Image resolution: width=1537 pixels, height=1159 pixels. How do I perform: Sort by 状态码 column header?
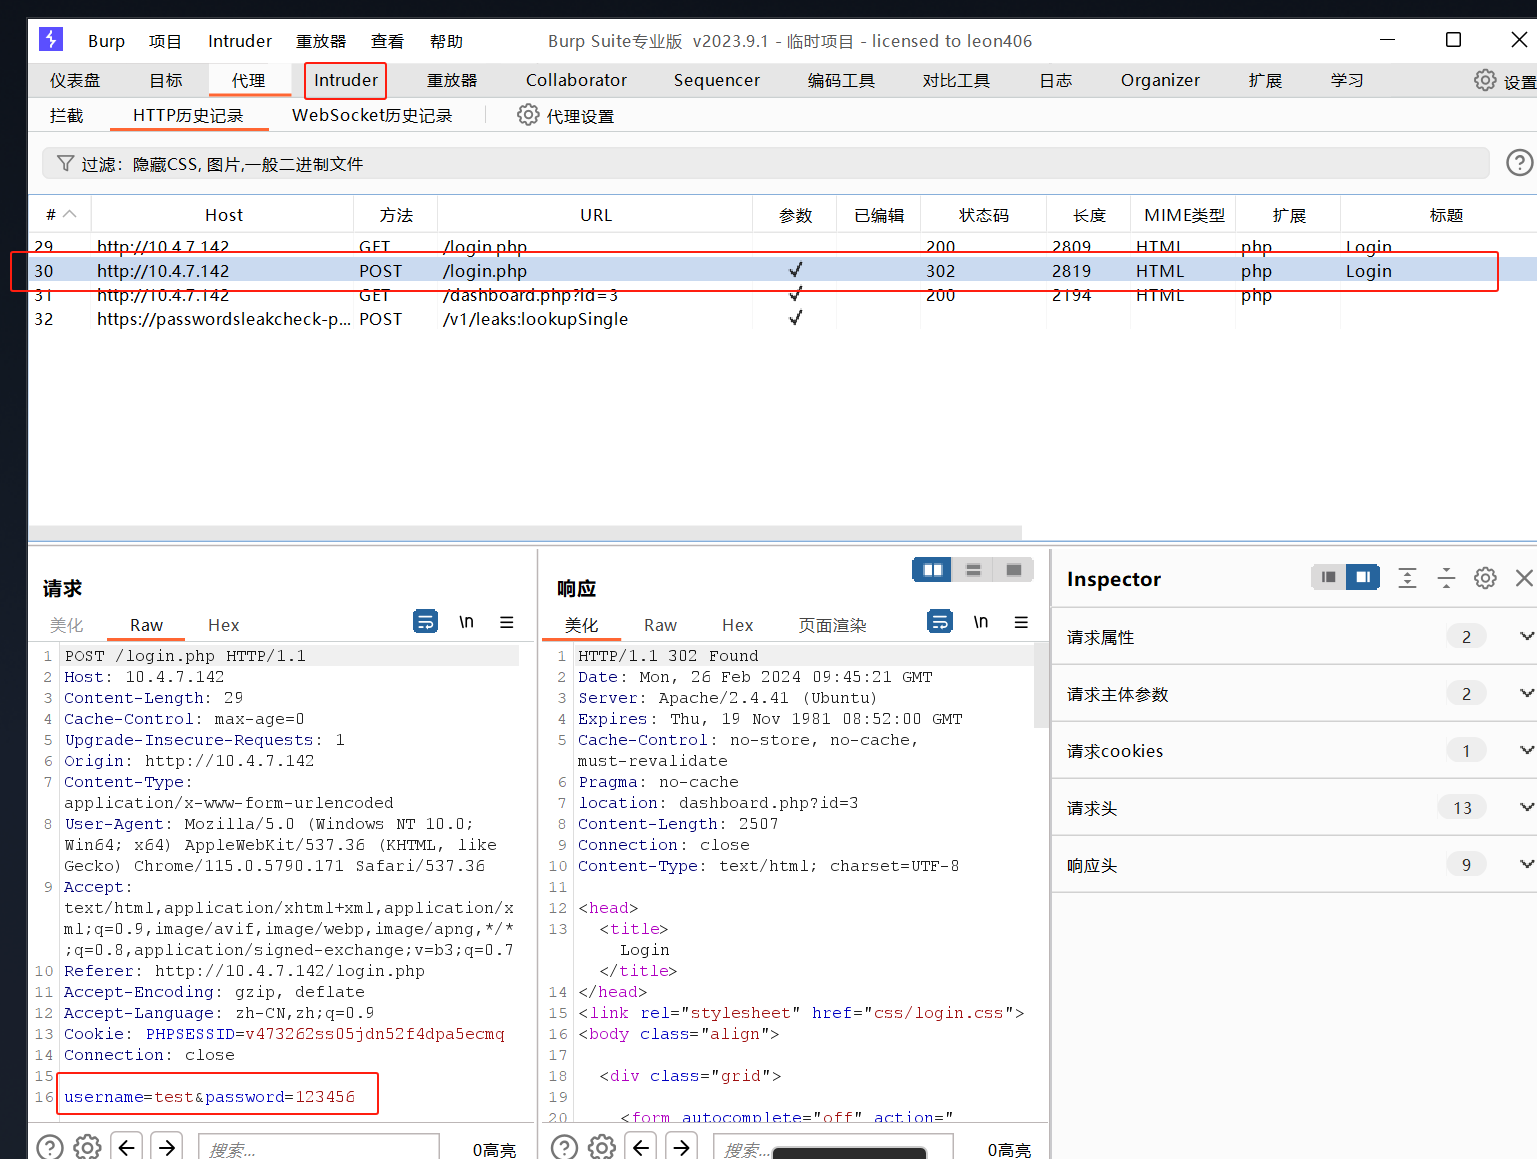click(x=983, y=214)
